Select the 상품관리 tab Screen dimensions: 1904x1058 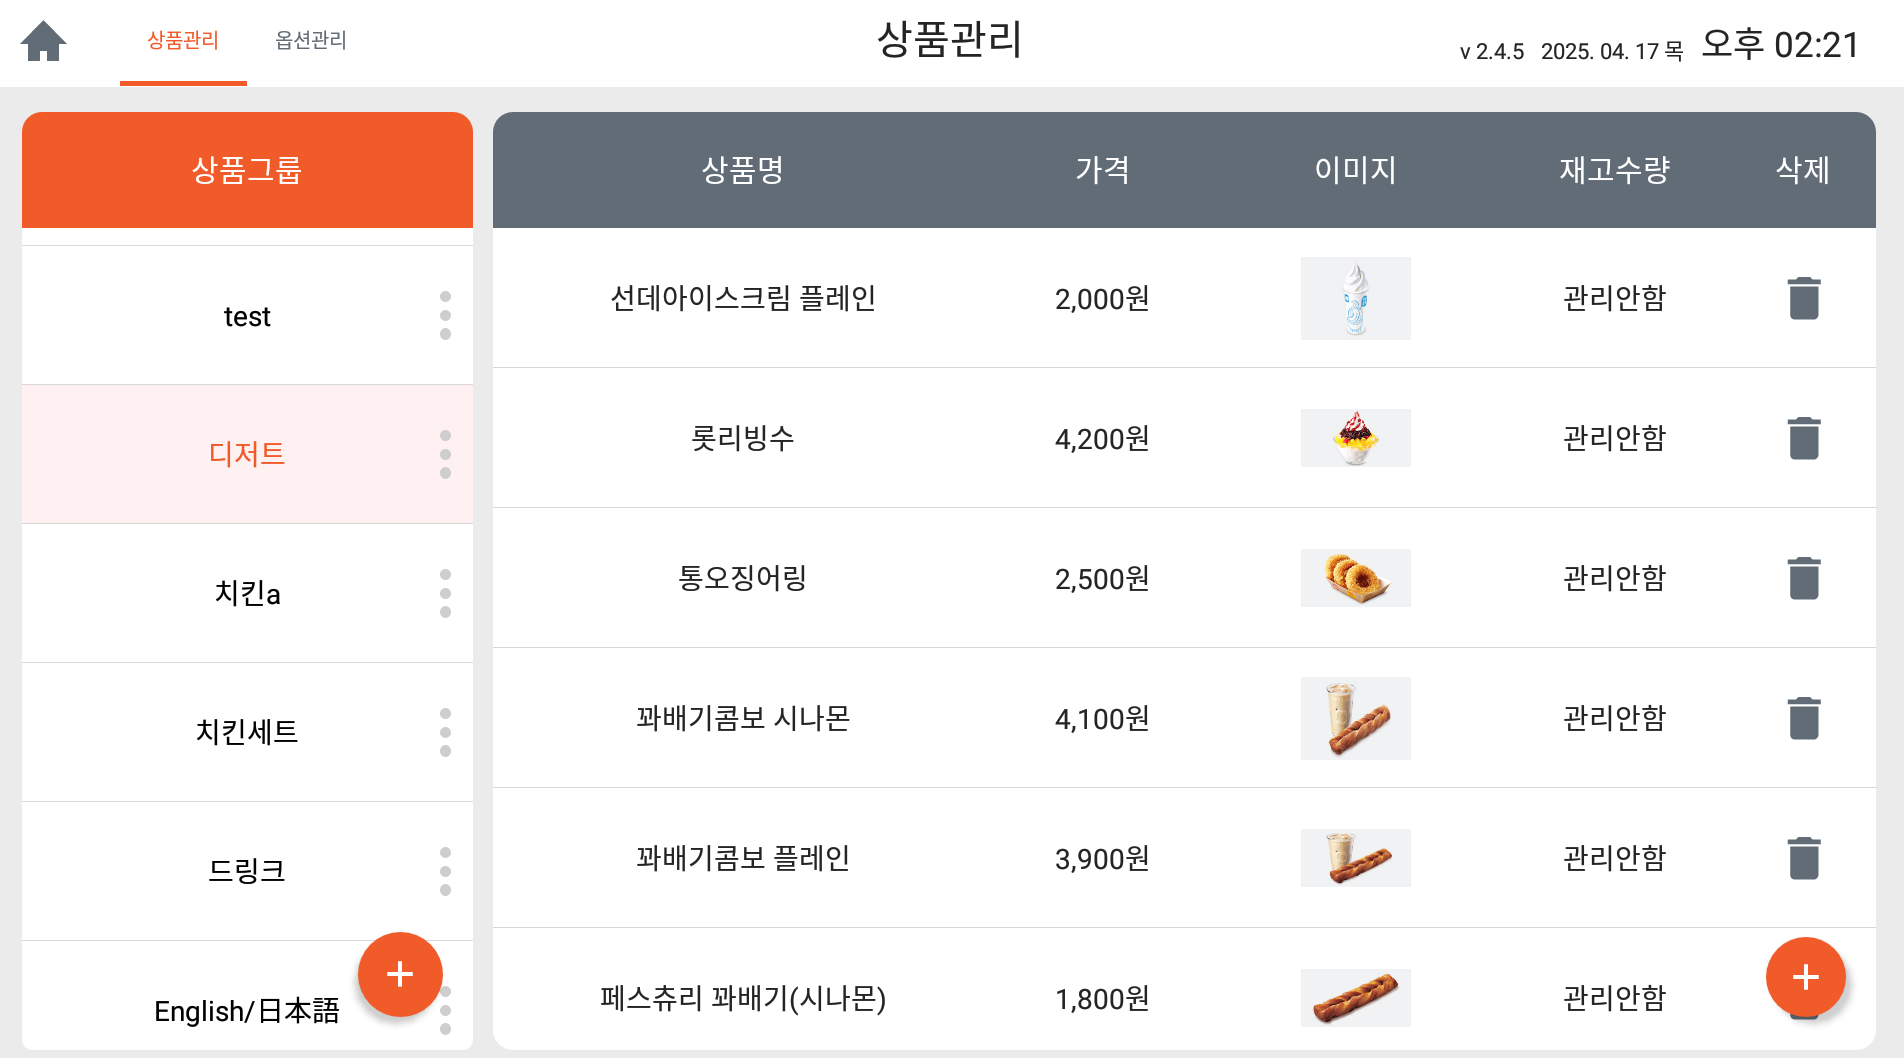[183, 40]
